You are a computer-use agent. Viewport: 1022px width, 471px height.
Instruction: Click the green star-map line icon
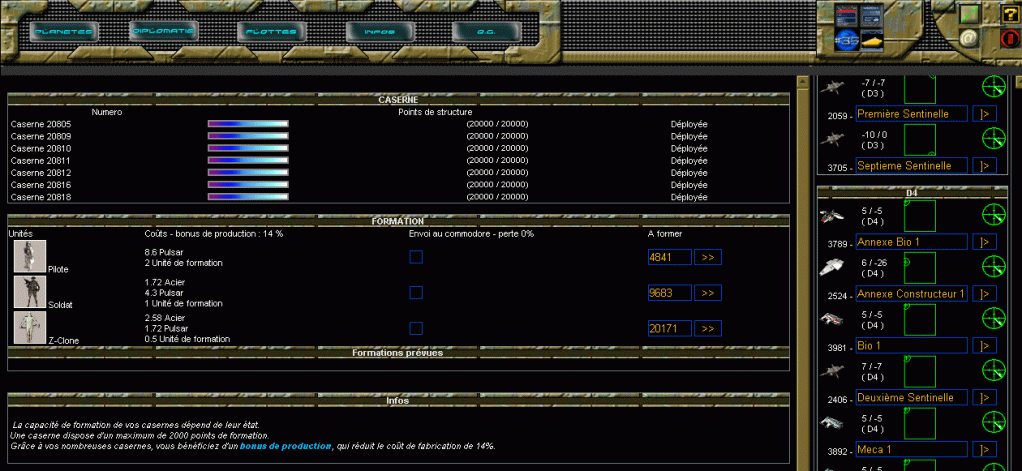(x=969, y=14)
